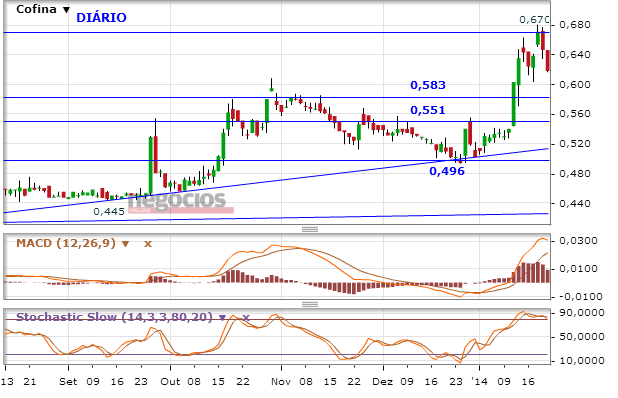Click the '14 year label on time axis
Image resolution: width=618 pixels, height=398 pixels.
click(x=479, y=382)
